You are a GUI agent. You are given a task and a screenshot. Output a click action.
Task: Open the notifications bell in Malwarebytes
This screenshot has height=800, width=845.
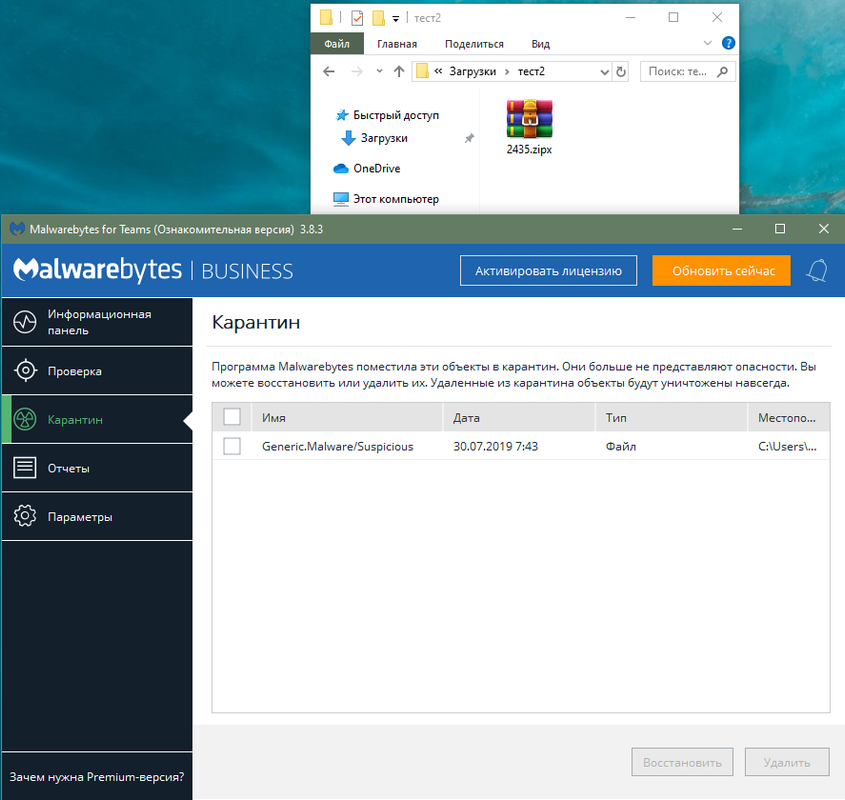click(817, 270)
